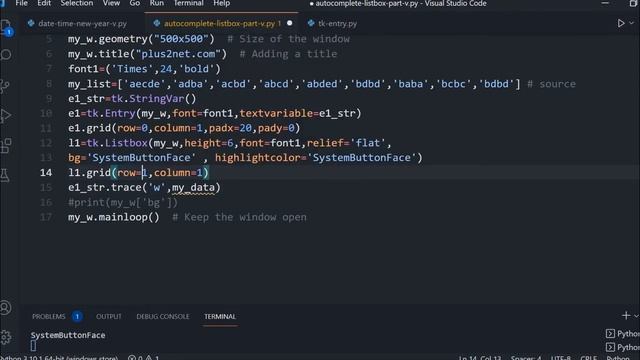Switch to the PROBLEMS panel tab
640x360 pixels.
point(49,316)
